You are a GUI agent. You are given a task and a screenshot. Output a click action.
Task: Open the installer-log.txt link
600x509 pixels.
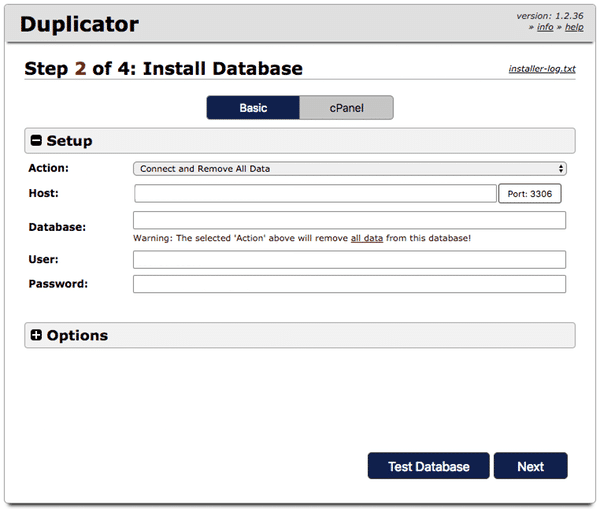[542, 69]
